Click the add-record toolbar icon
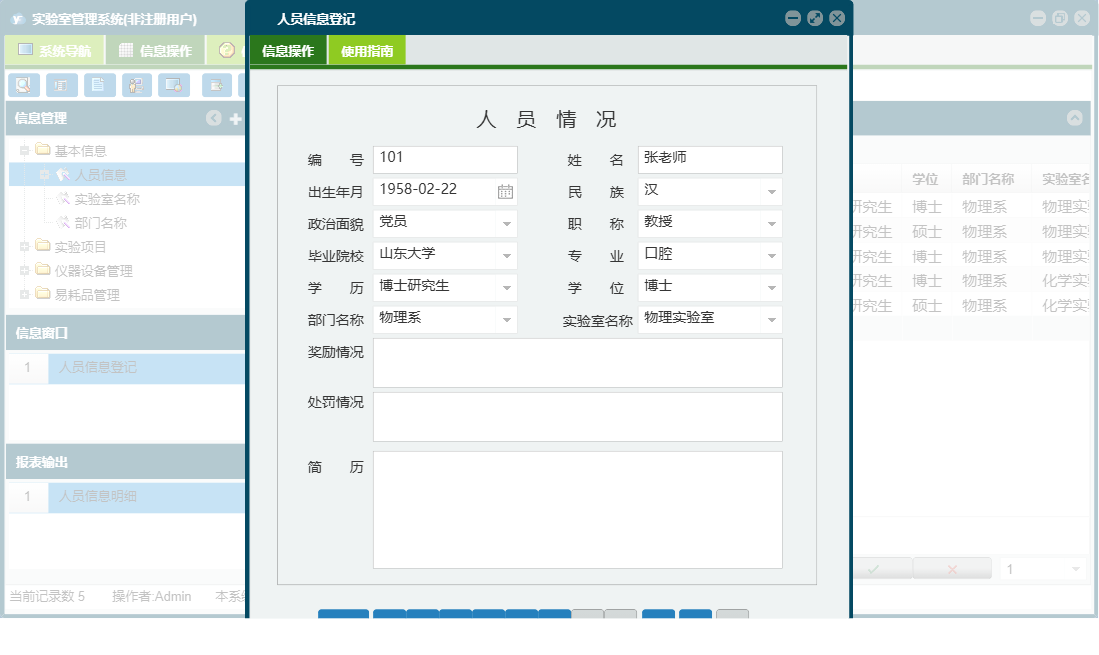 coord(218,85)
